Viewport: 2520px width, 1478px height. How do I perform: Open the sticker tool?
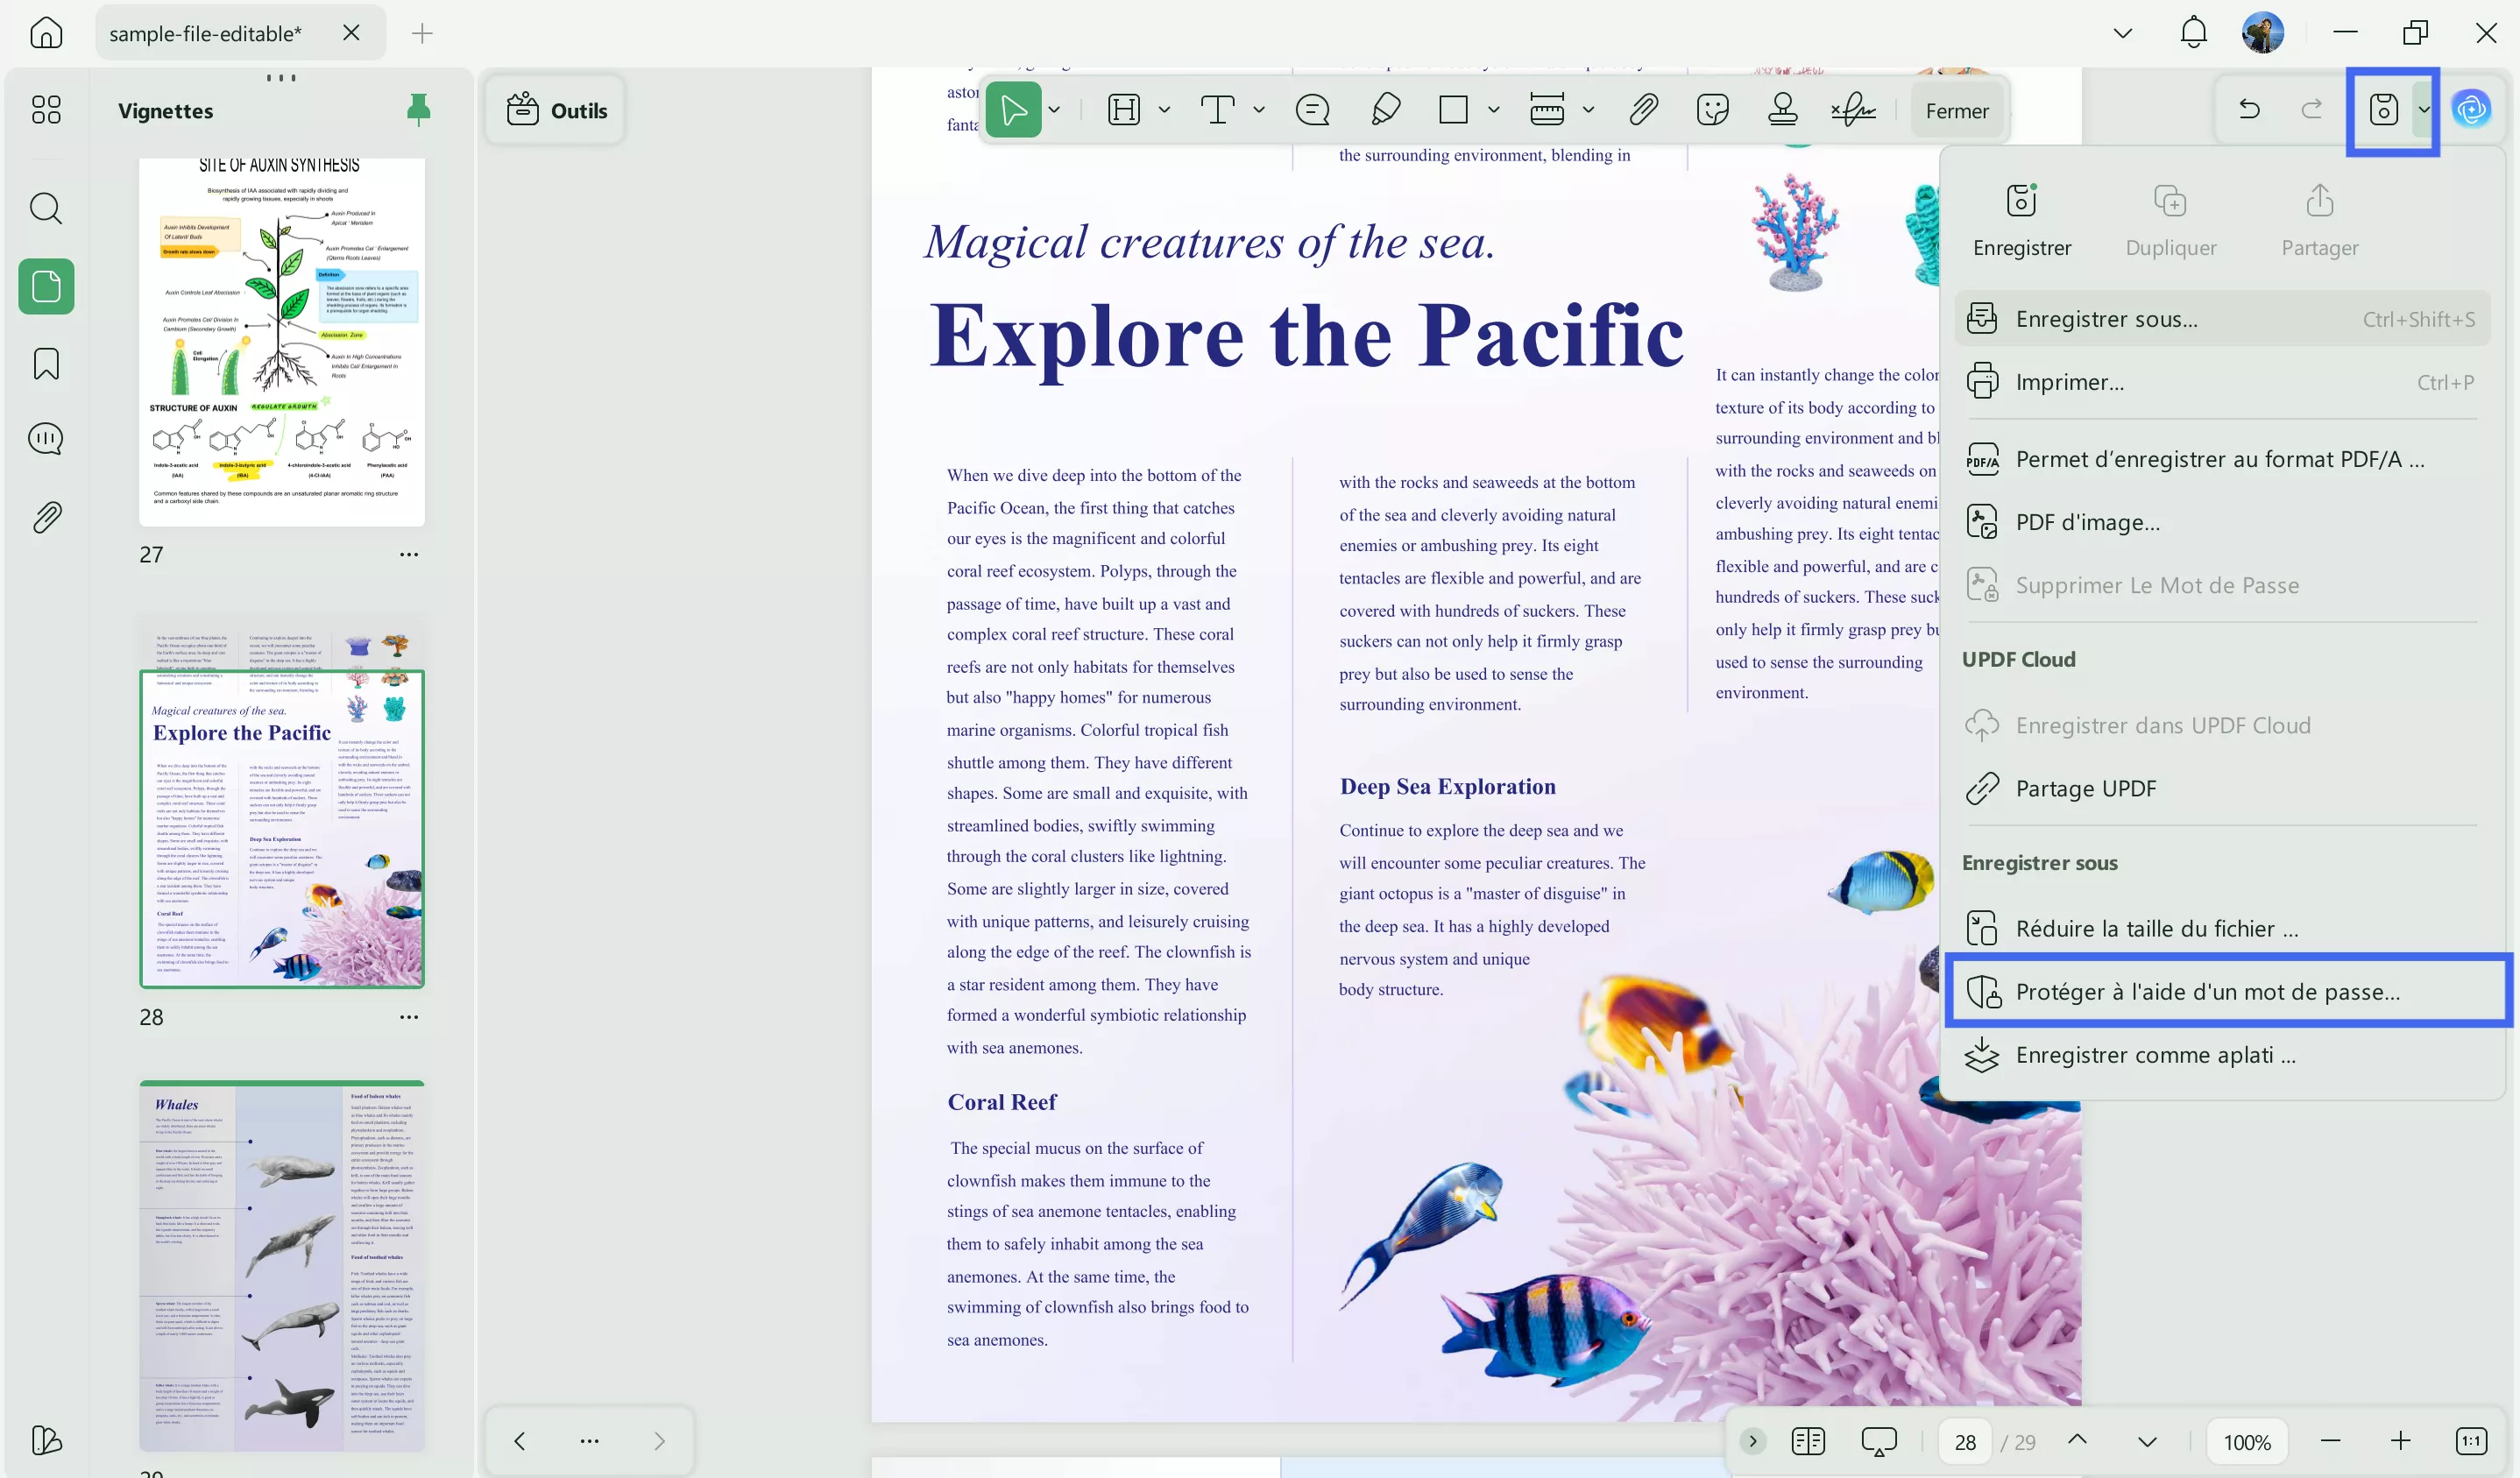tap(1712, 109)
